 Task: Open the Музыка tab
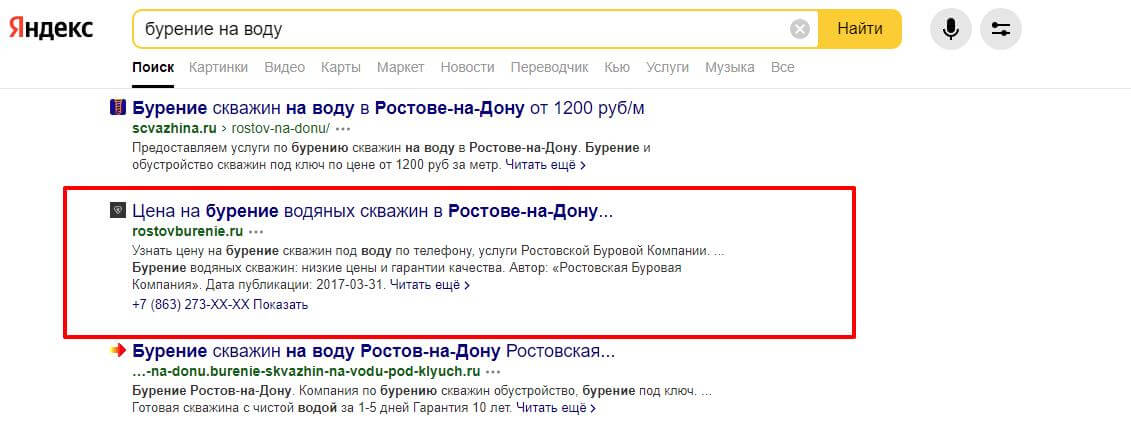coord(730,67)
